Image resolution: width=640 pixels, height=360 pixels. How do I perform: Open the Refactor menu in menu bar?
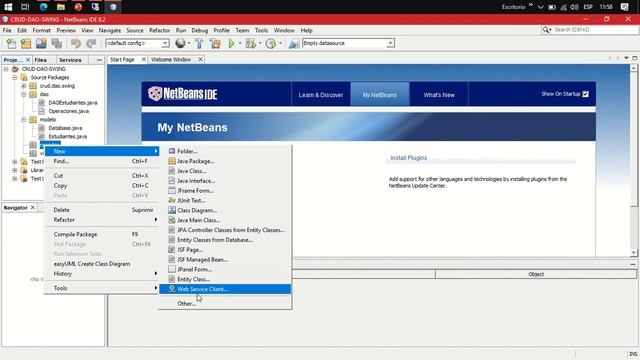click(x=159, y=30)
